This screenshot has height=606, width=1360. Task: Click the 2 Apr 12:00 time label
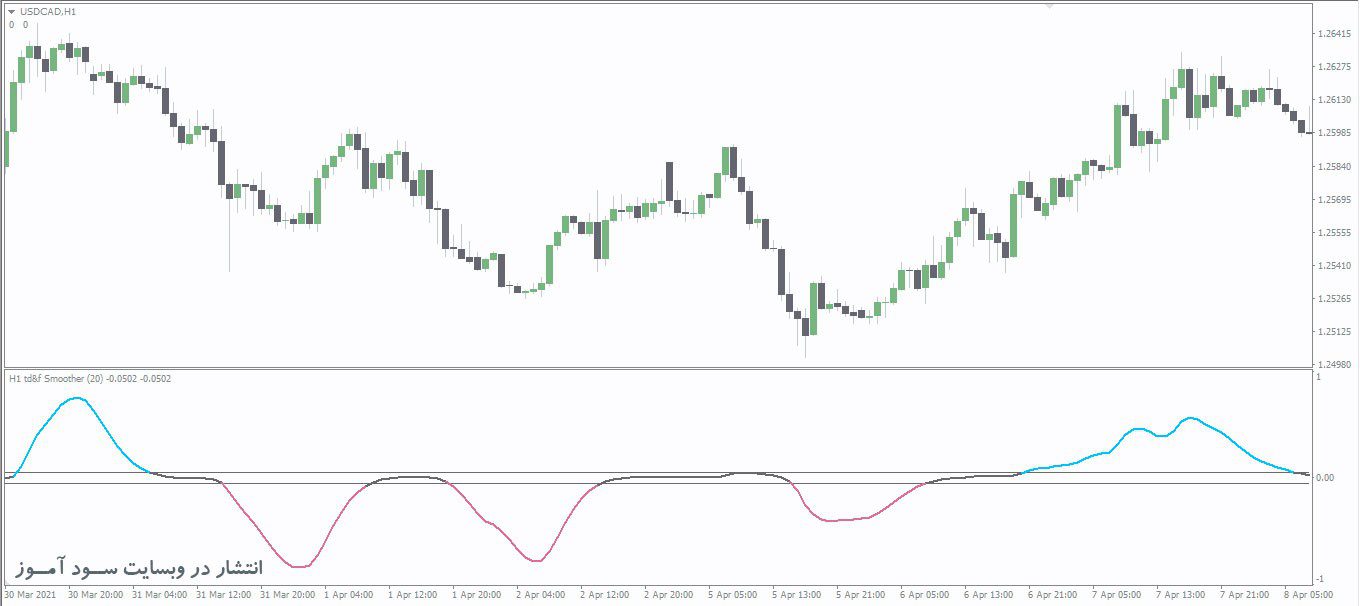(x=605, y=594)
